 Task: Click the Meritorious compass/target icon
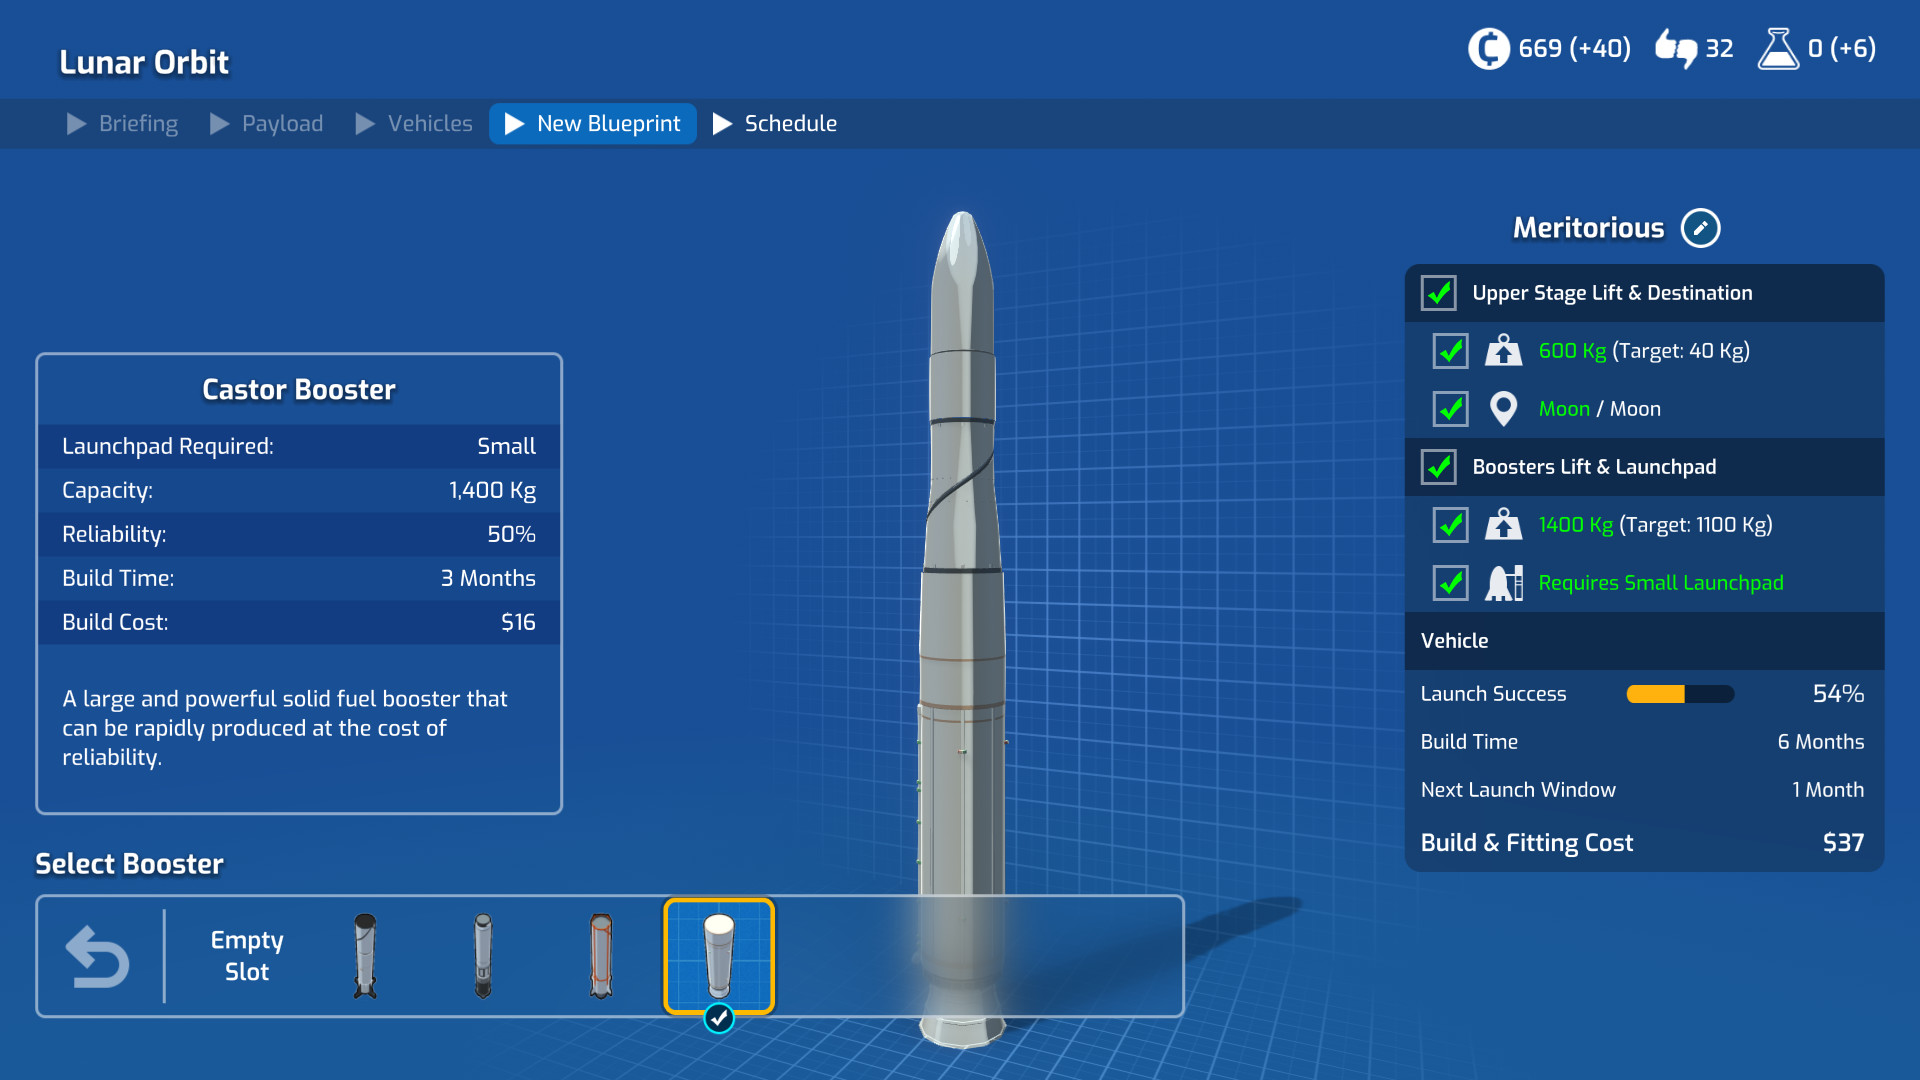point(1701,228)
